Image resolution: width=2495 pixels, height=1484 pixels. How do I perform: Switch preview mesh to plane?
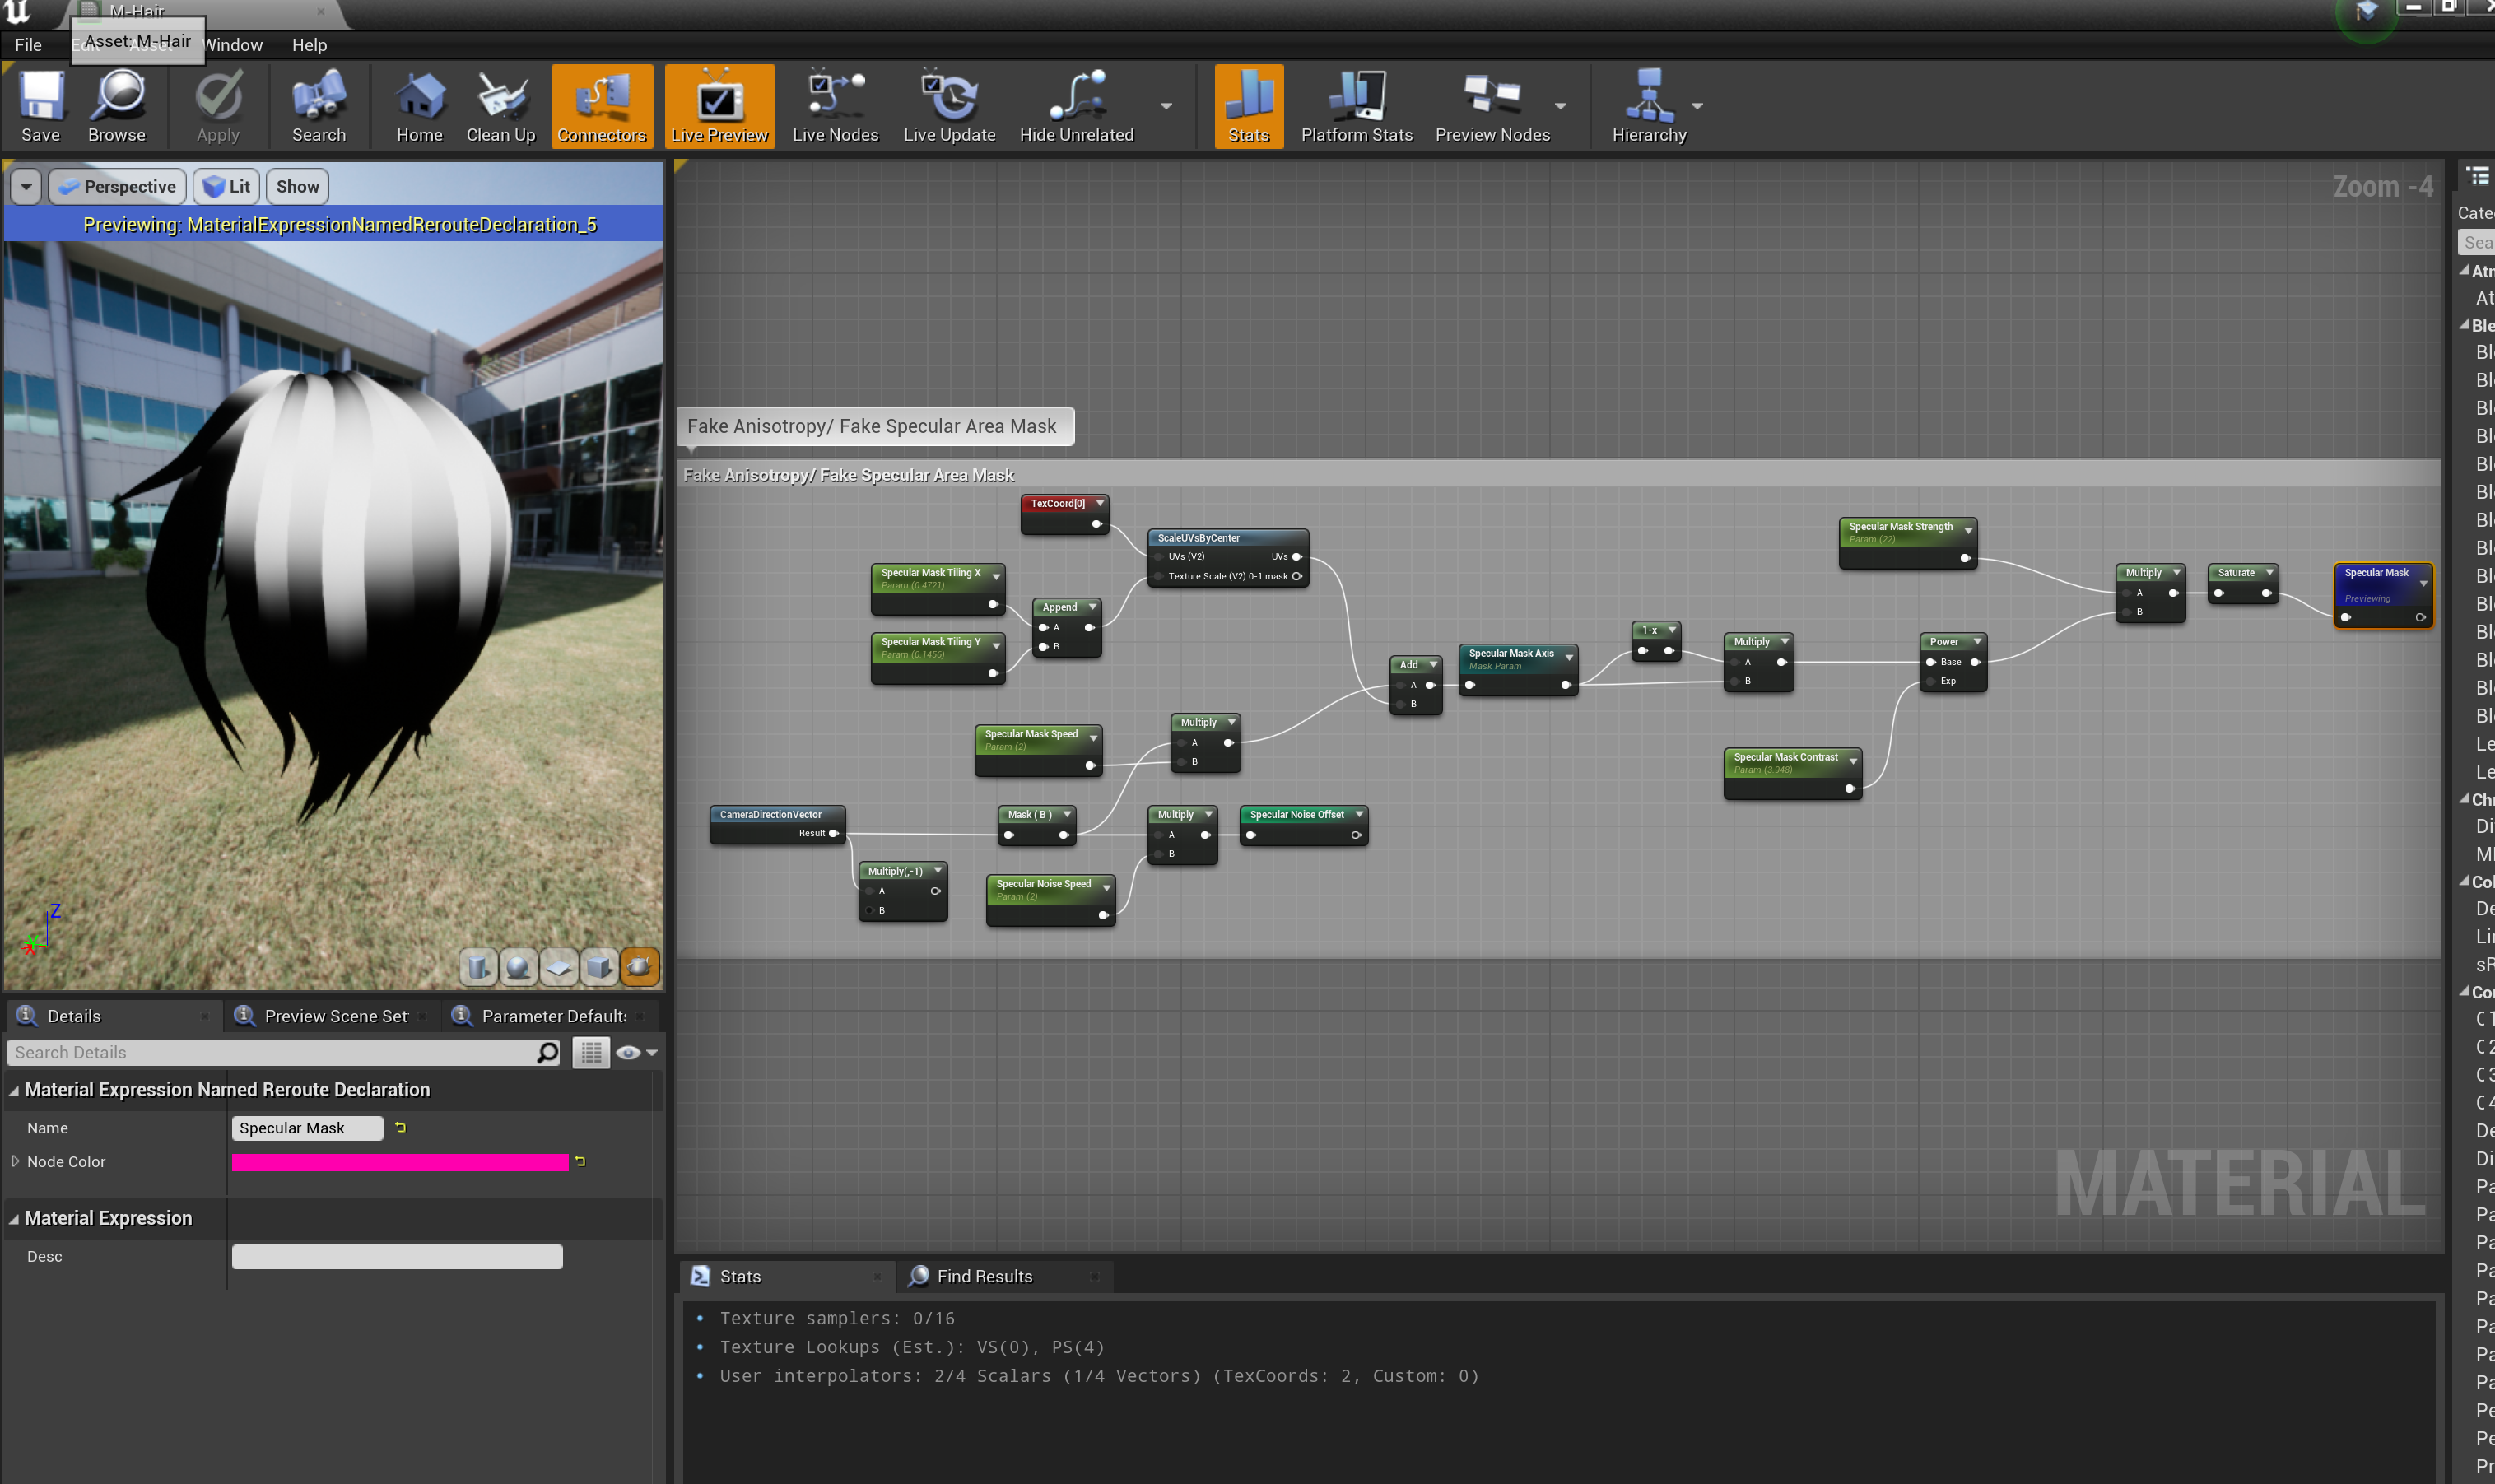click(559, 966)
